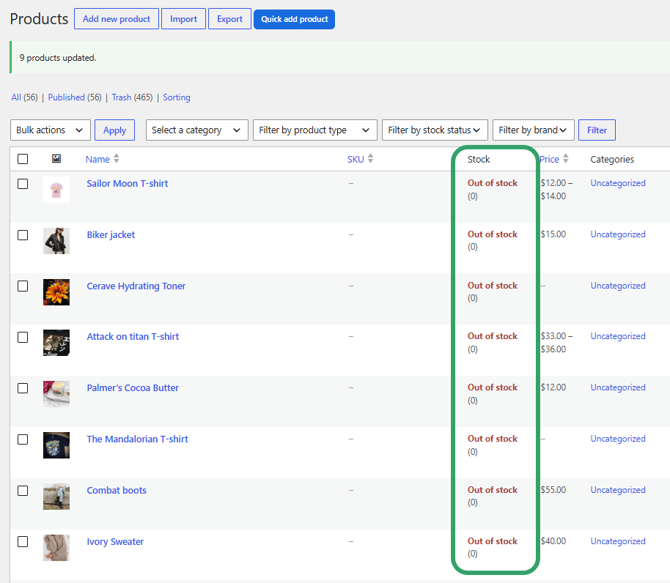The height and width of the screenshot is (583, 670).
Task: Click Out of stock for Sailor Moon T-shirt
Action: [492, 183]
